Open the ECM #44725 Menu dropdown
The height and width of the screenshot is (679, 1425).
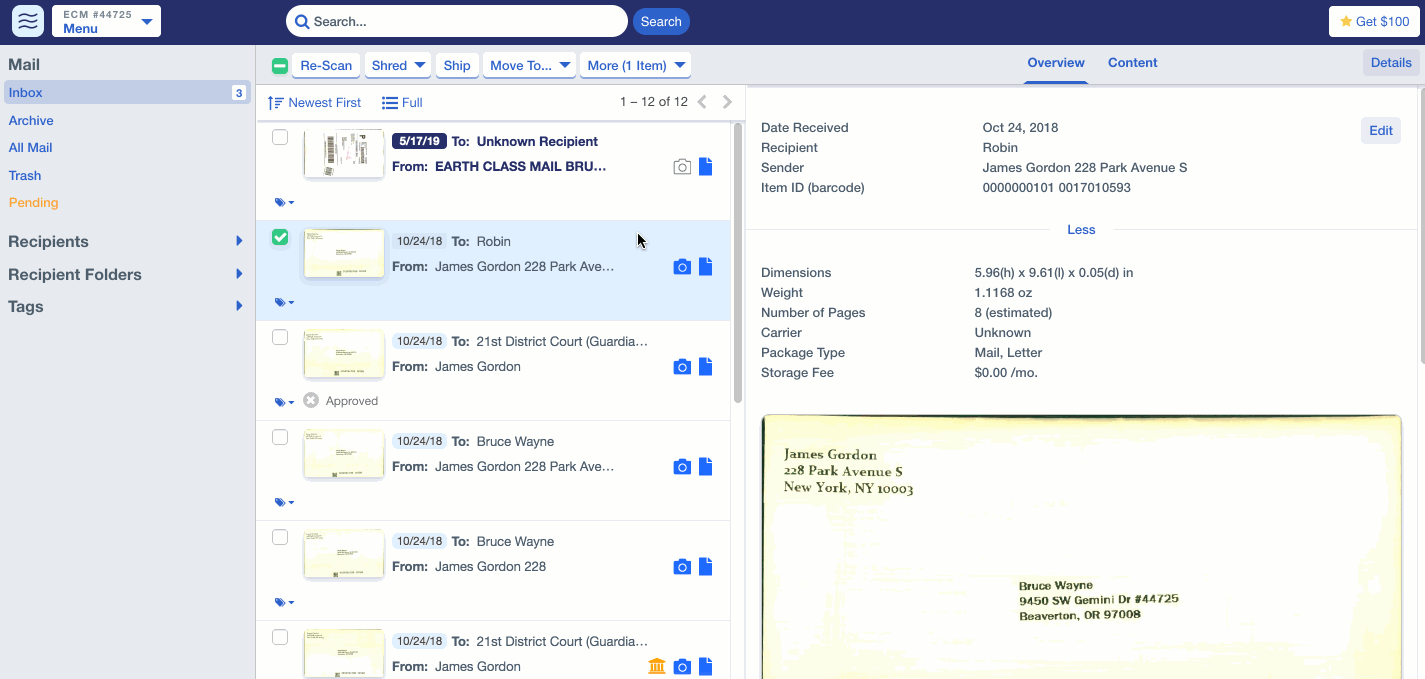[x=106, y=21]
